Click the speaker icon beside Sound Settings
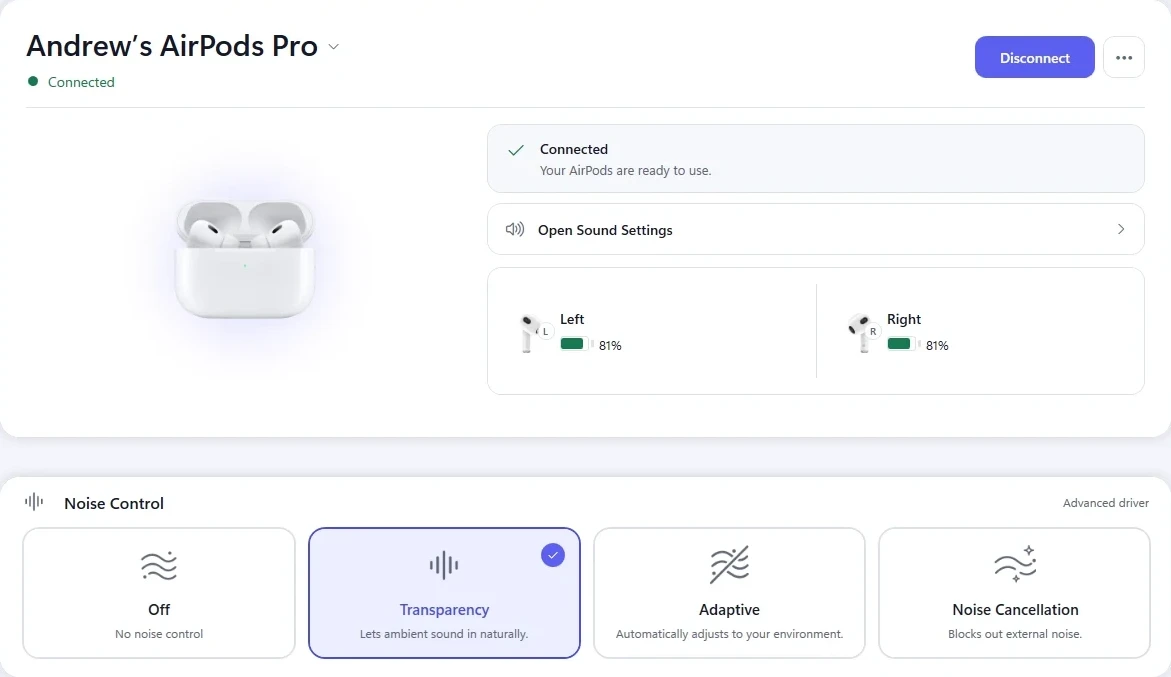1171x677 pixels. [x=515, y=229]
